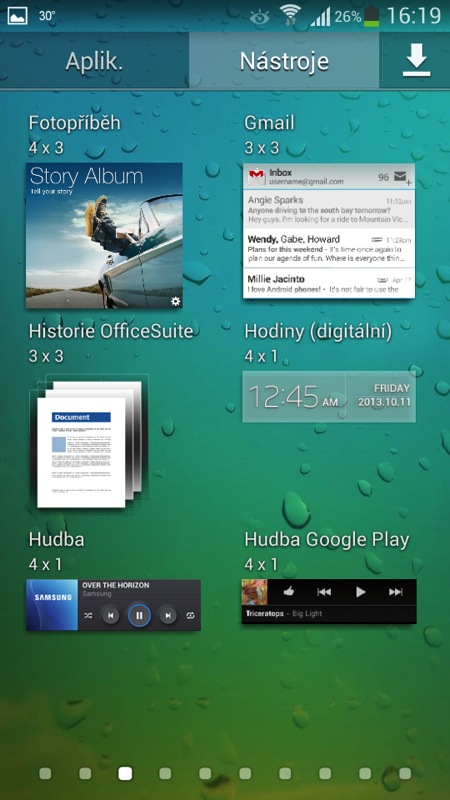
Task: Open the Story Album widget preview
Action: point(104,236)
